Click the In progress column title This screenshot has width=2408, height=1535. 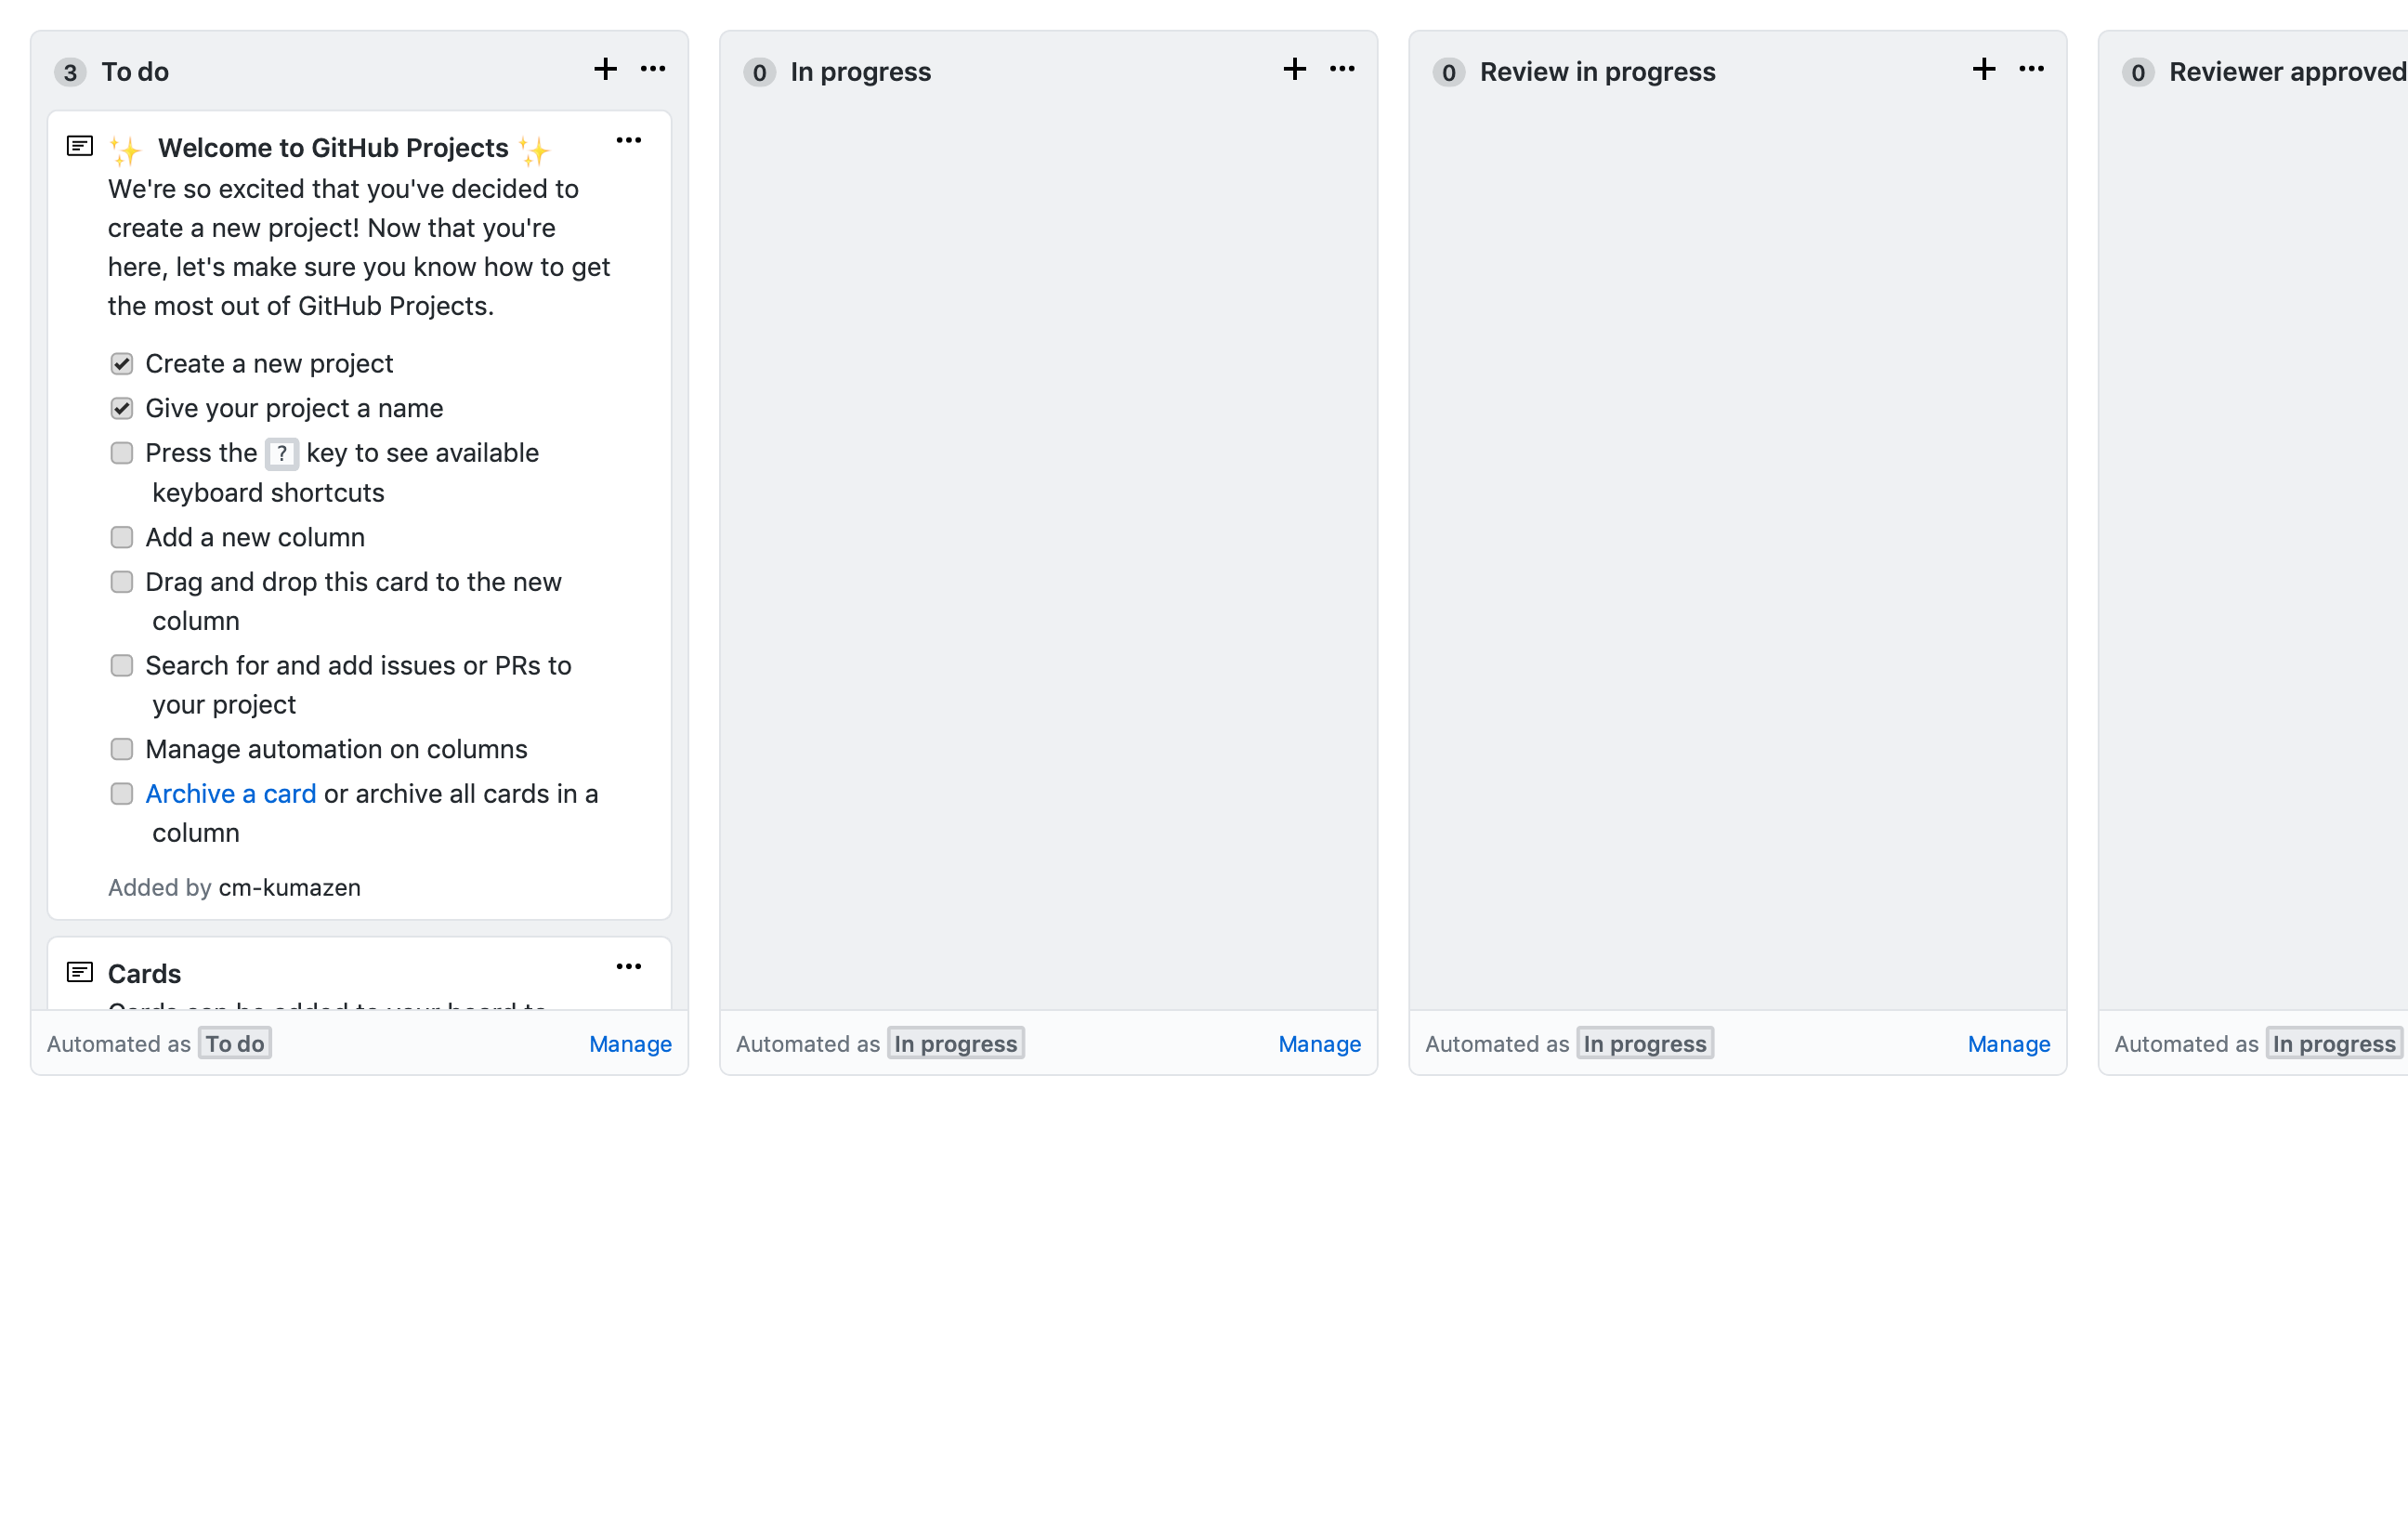click(x=861, y=72)
